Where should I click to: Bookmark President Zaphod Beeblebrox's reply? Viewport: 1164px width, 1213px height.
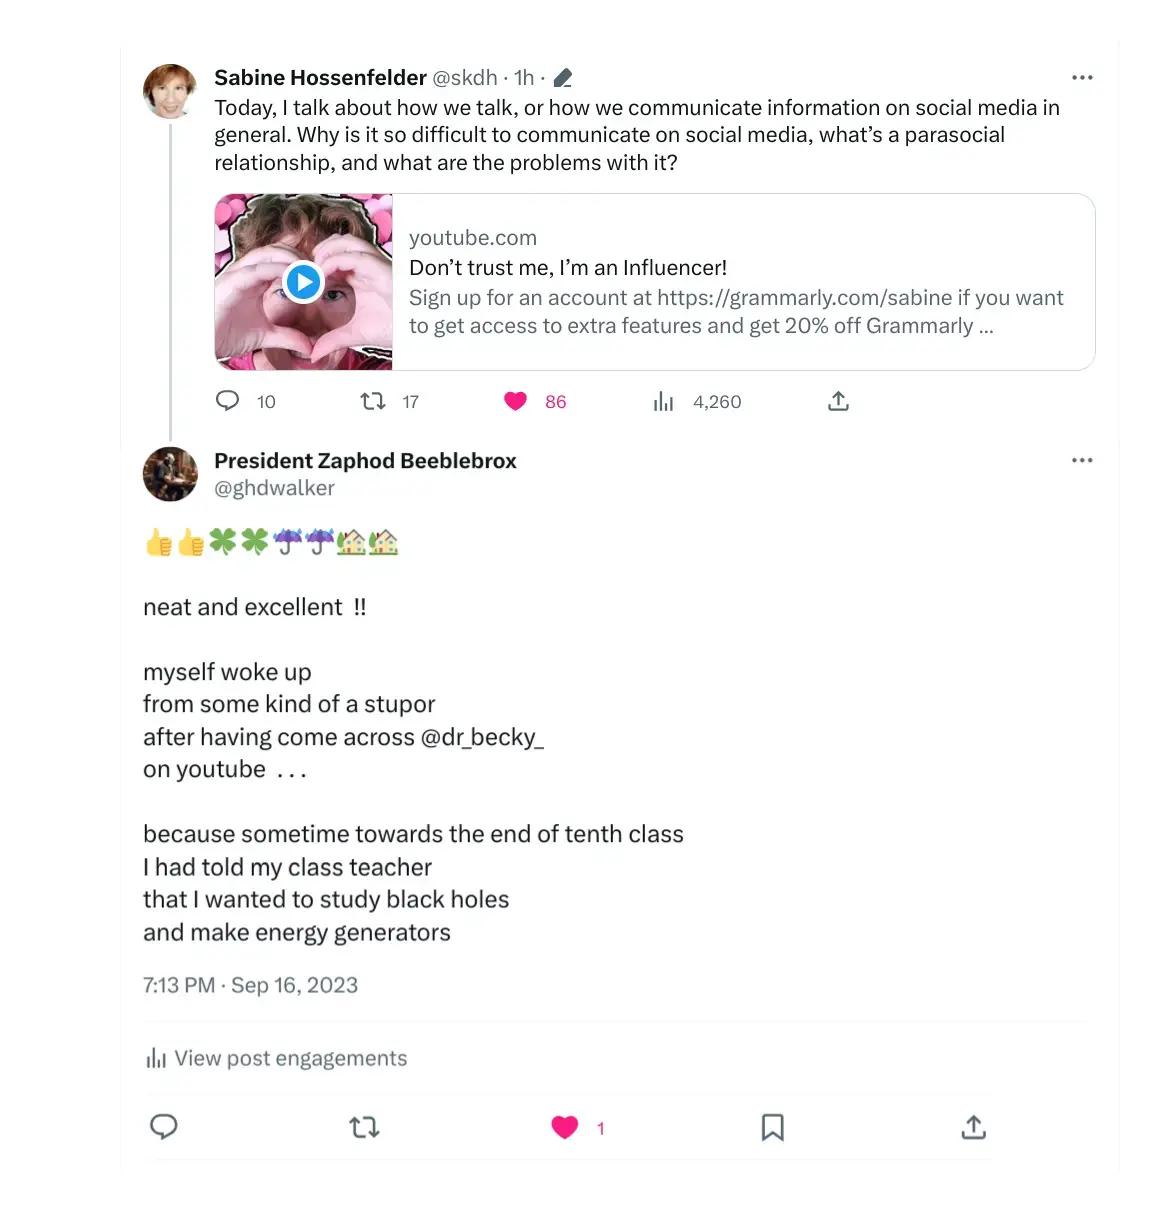coord(772,1128)
